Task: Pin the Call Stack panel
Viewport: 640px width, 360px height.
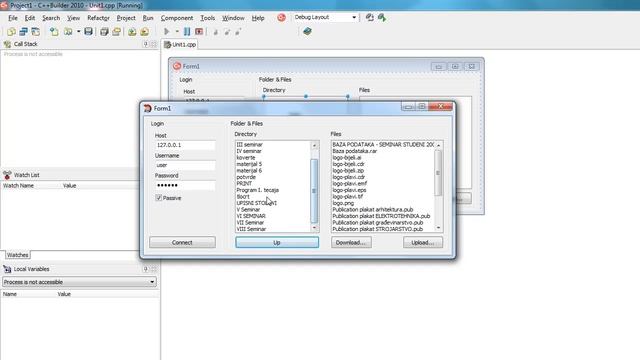Action: point(146,44)
